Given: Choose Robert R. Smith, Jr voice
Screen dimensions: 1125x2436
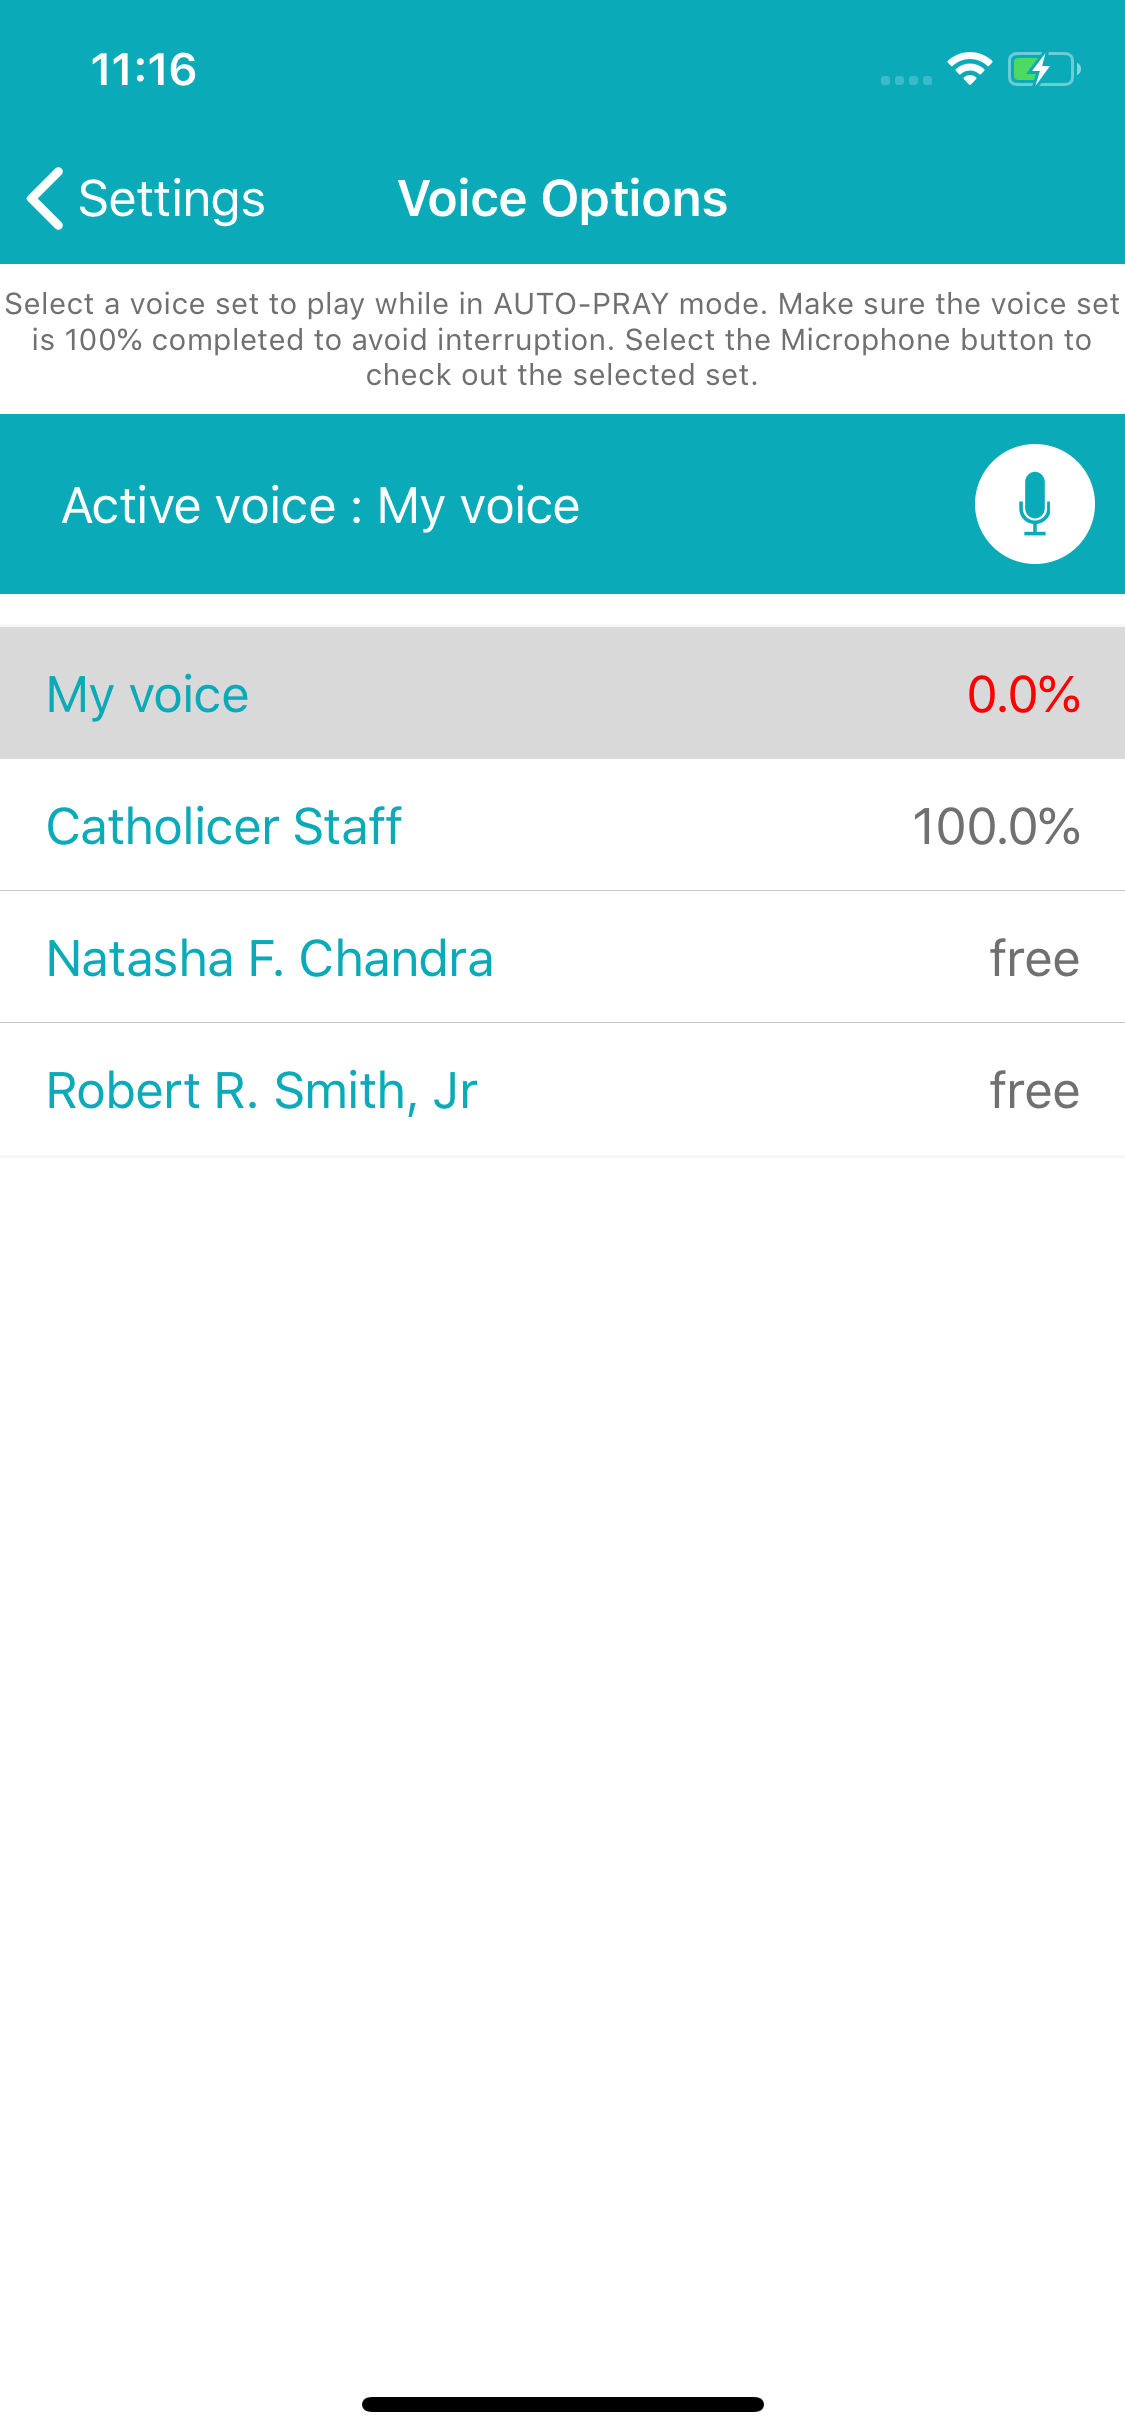Looking at the screenshot, I should pyautogui.click(x=562, y=1089).
